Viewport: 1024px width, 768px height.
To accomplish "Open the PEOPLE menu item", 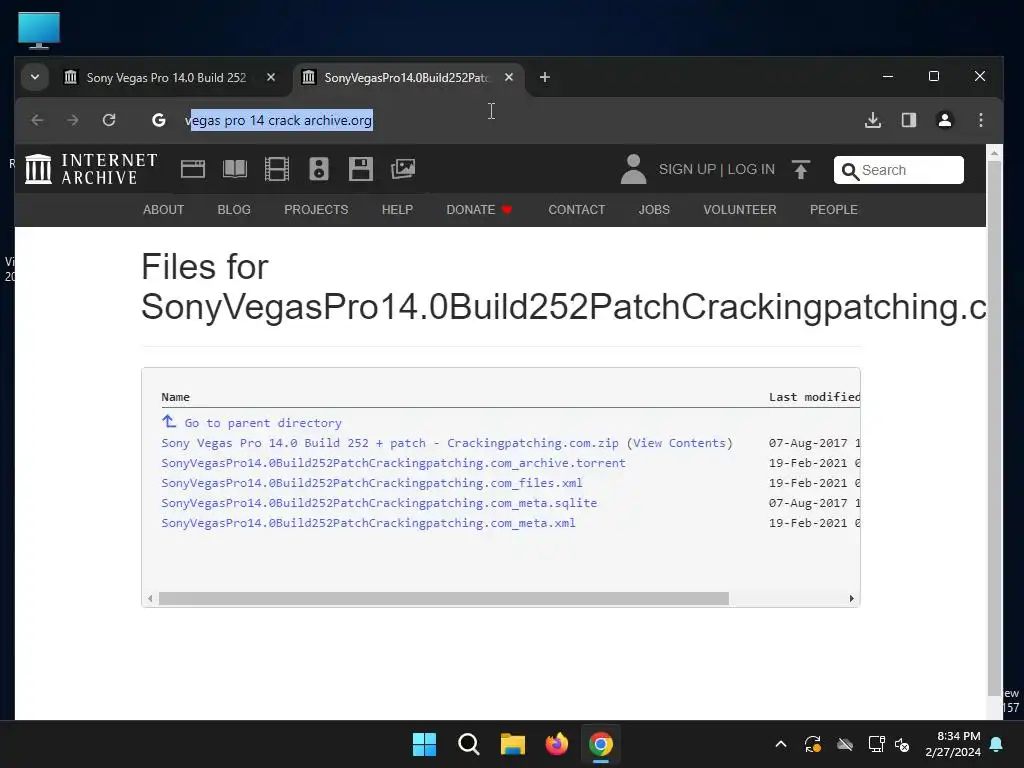I will (x=833, y=210).
